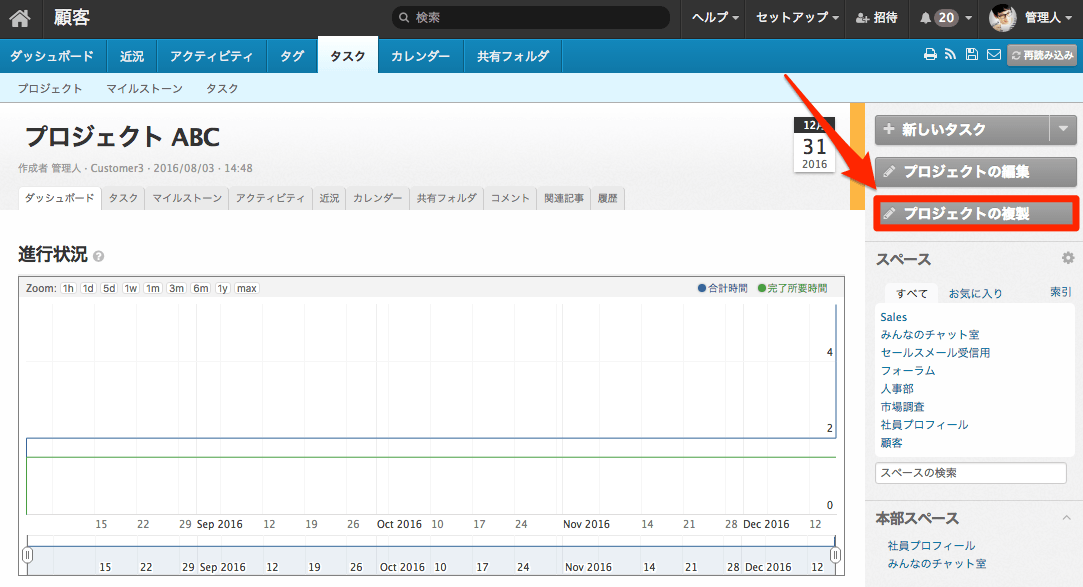The height and width of the screenshot is (587, 1083).
Task: Click the left range slider handle
Action: pyautogui.click(x=28, y=555)
